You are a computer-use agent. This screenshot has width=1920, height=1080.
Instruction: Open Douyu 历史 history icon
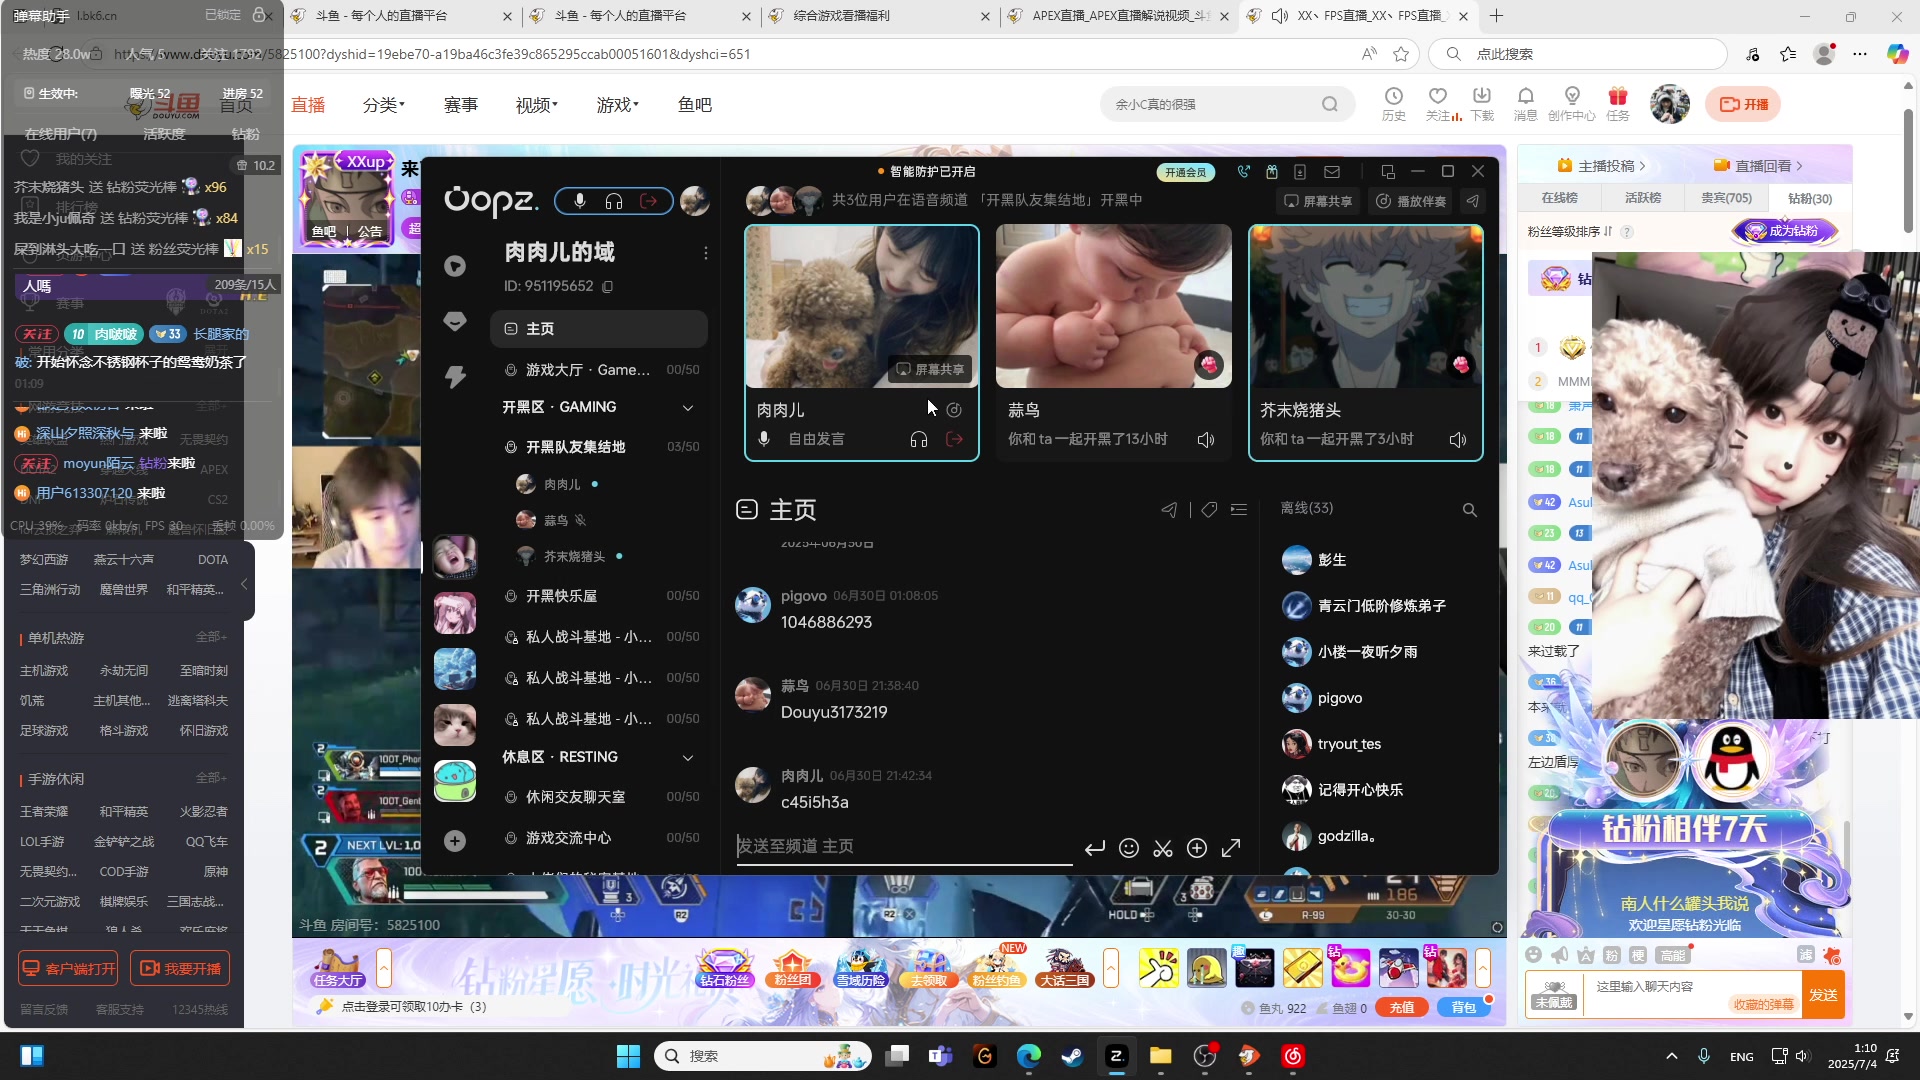coord(1394,103)
